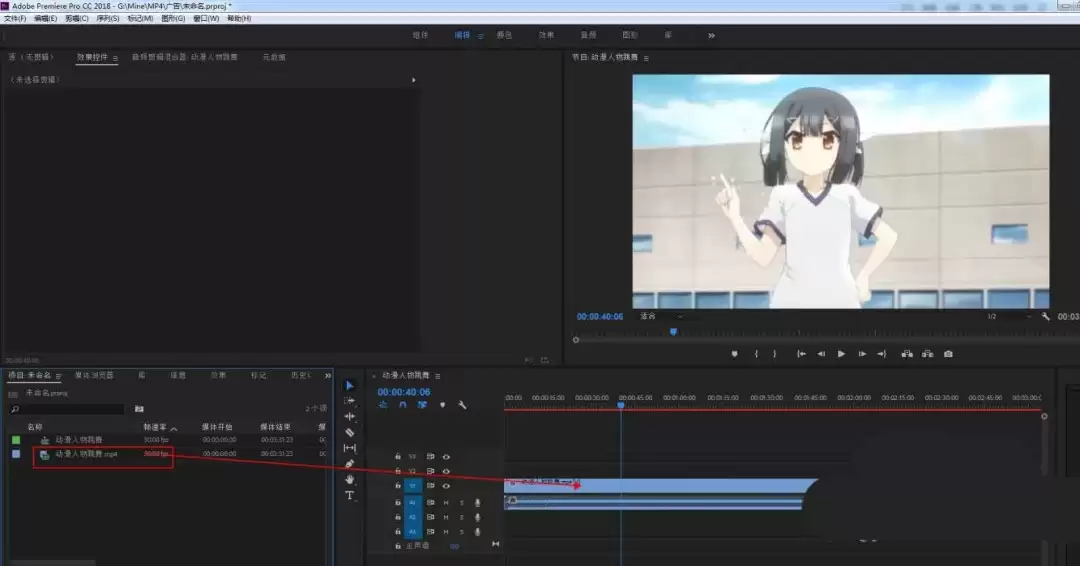Viewport: 1080px width, 566px height.
Task: Click the Extract button in Program monitor
Action: tap(928, 354)
